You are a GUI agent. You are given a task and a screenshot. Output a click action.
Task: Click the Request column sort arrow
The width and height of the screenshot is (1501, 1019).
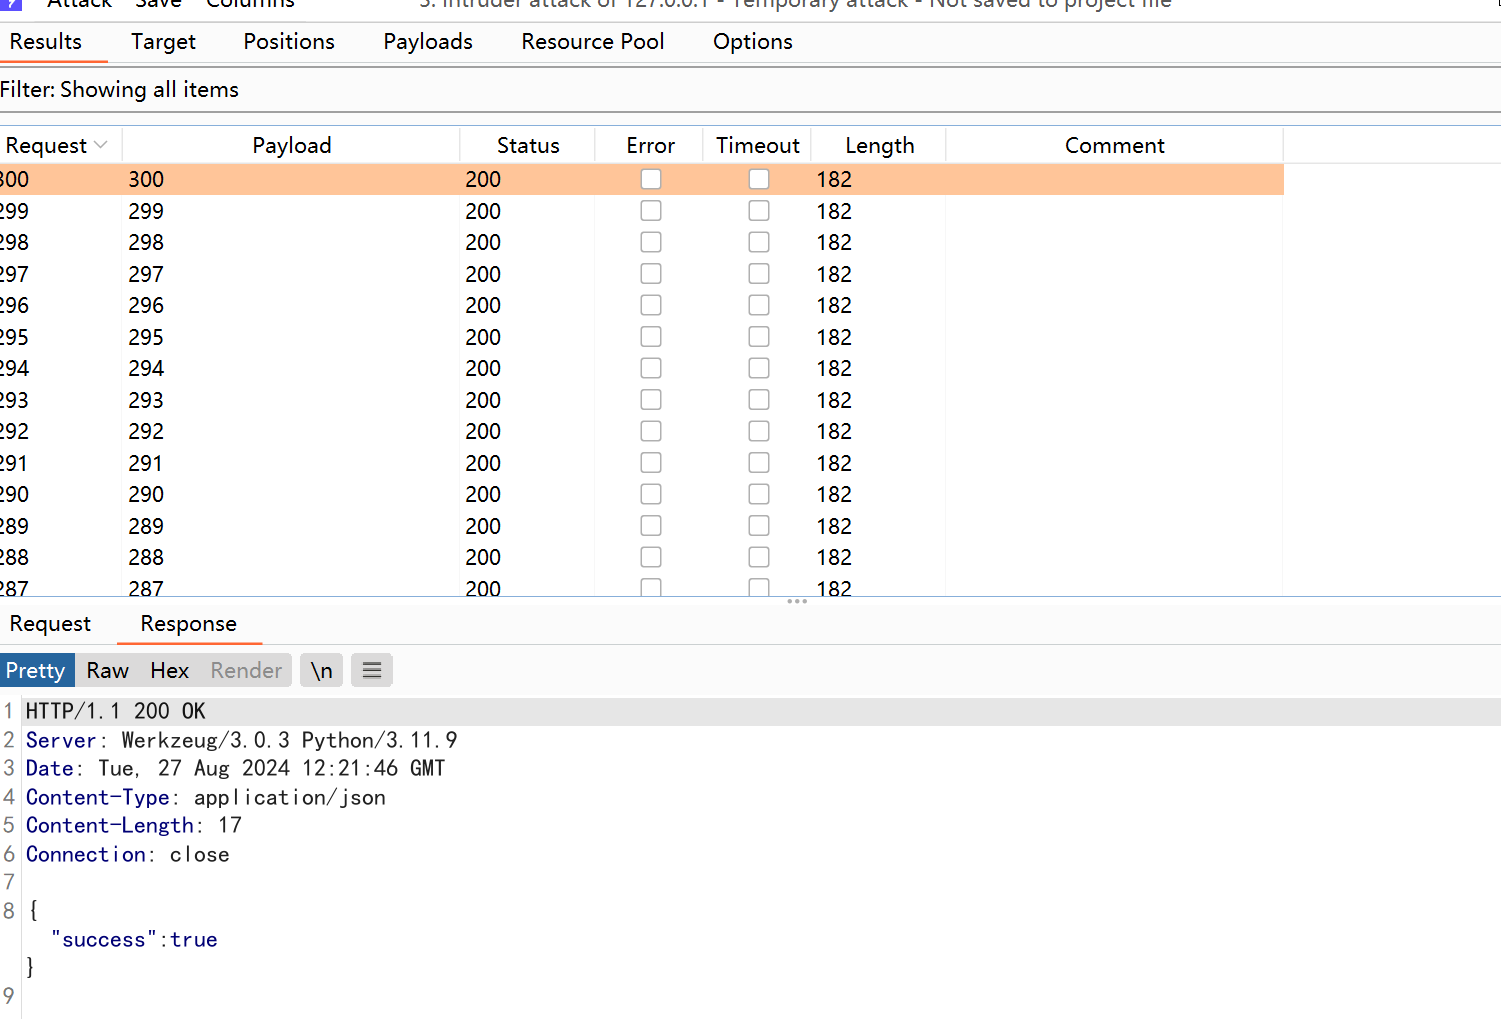(100, 145)
